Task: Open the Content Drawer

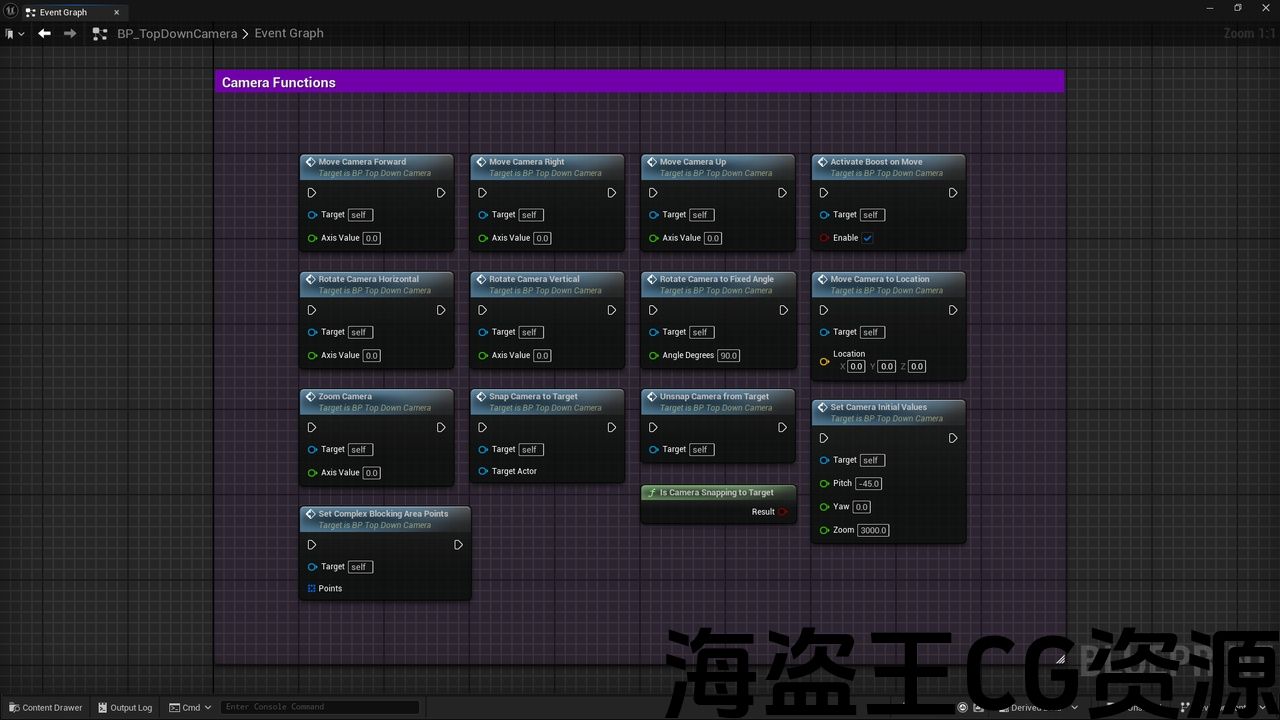Action: [45, 707]
